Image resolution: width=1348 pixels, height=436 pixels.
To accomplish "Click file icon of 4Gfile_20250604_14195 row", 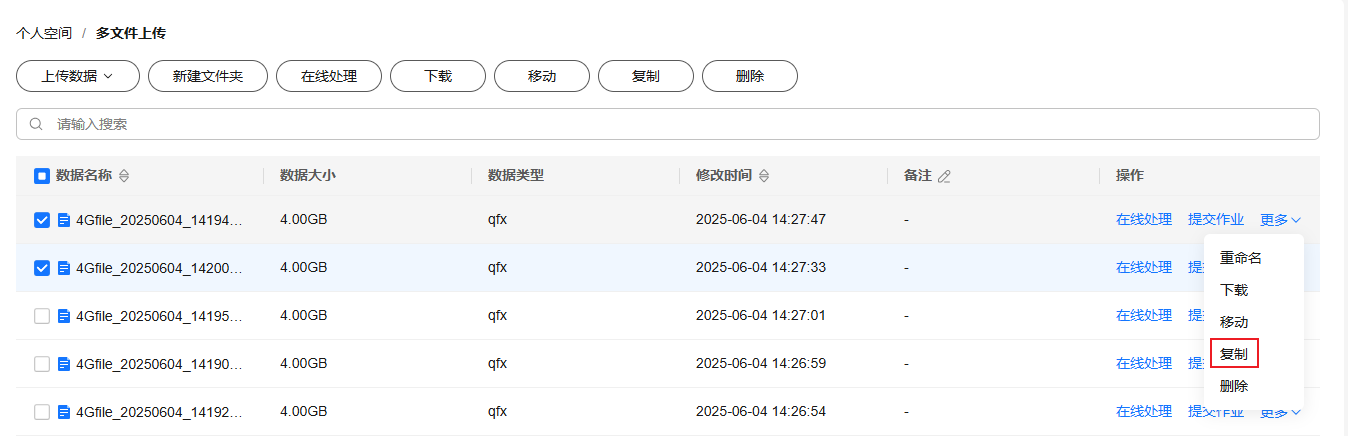I will [x=64, y=316].
